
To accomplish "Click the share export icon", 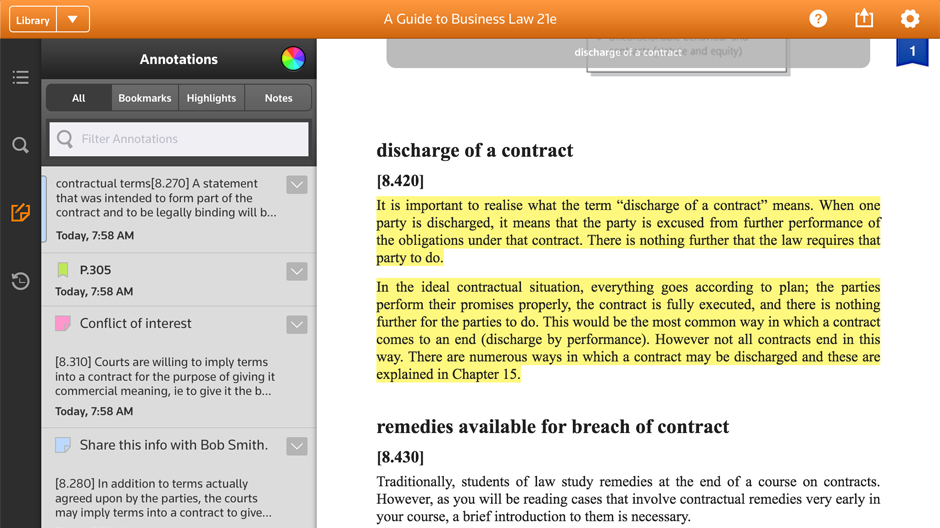I will pos(864,19).
